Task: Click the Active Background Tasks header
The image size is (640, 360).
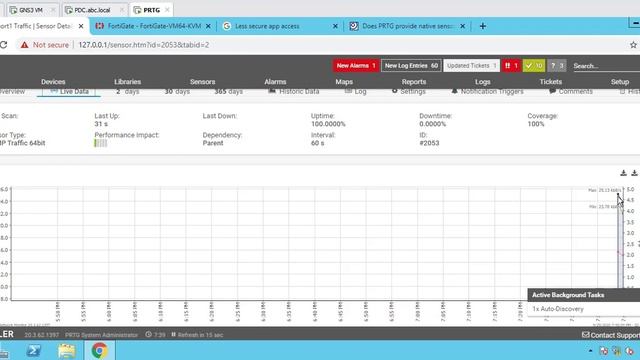Action: tap(584, 295)
